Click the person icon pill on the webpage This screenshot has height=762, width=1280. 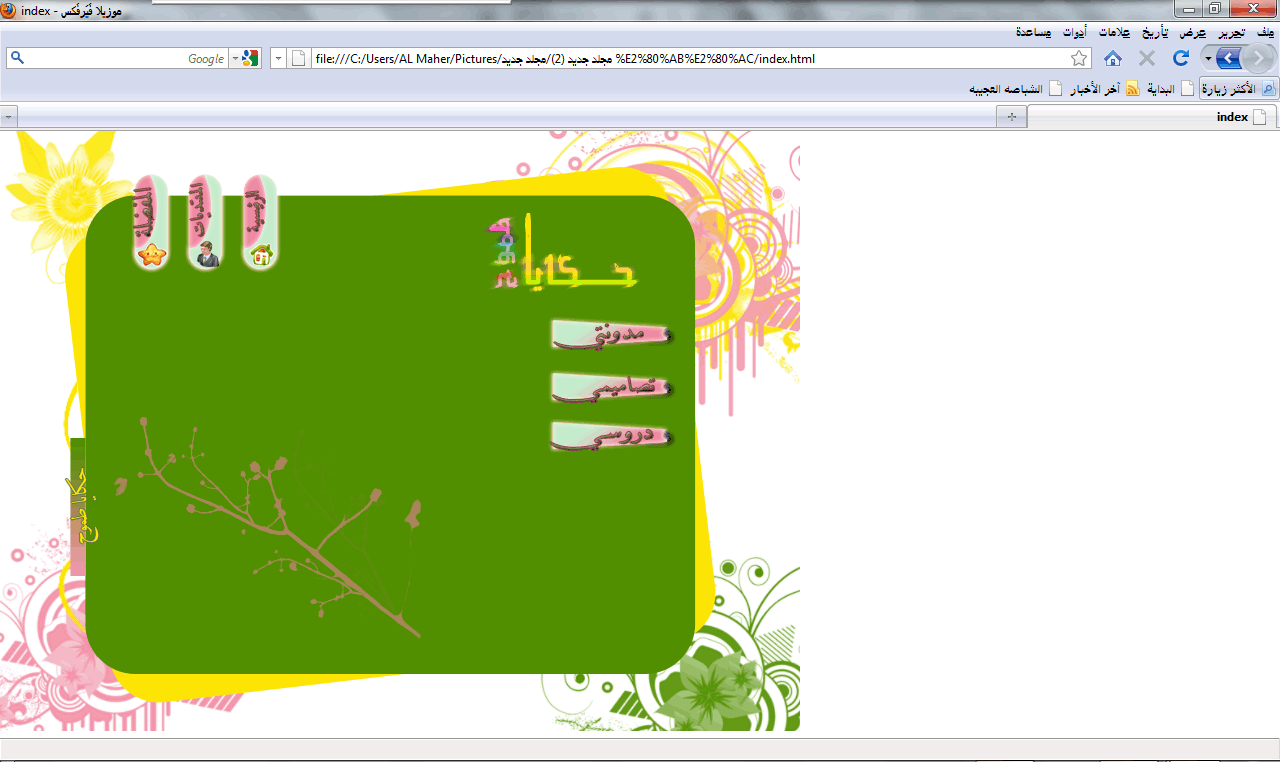[x=206, y=224]
